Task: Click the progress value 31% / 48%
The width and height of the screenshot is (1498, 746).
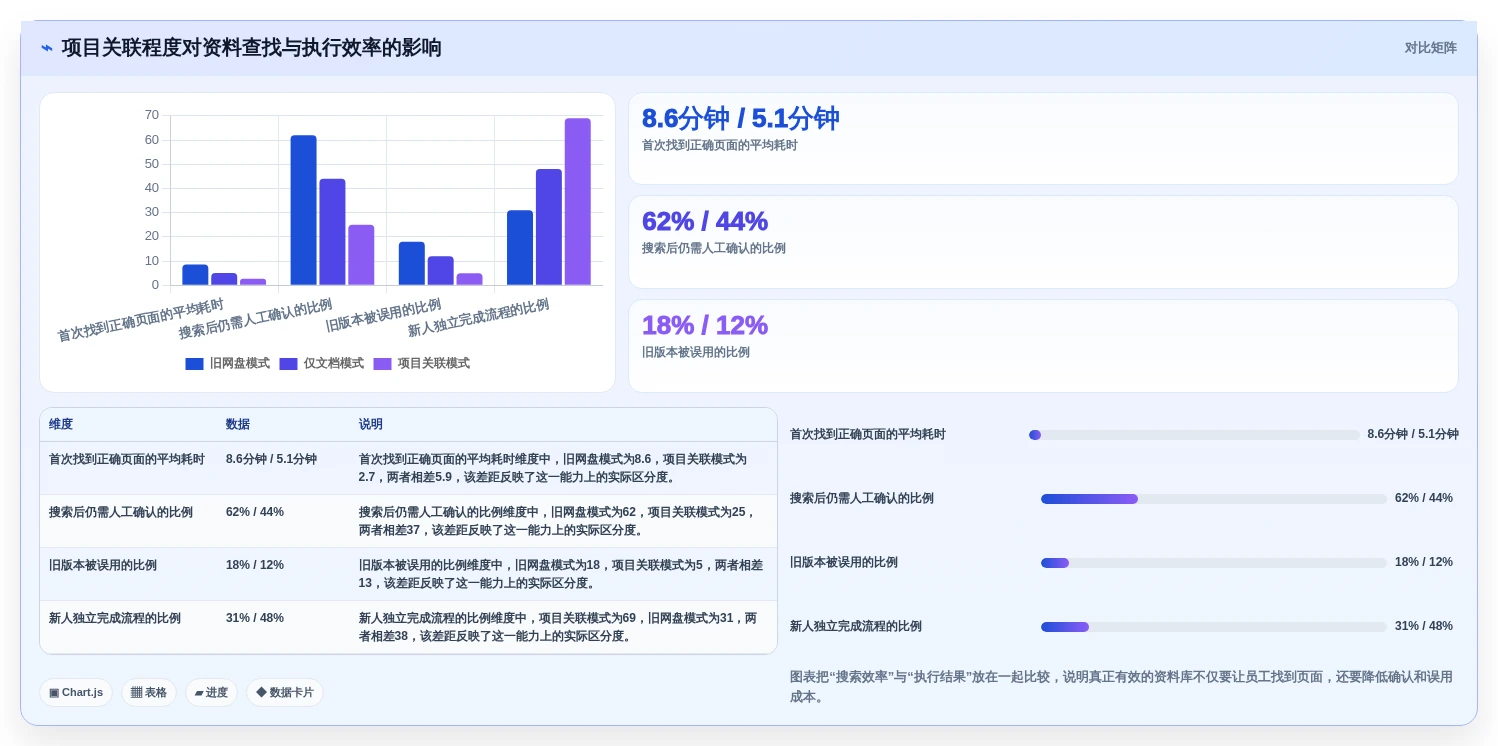Action: 1424,626
